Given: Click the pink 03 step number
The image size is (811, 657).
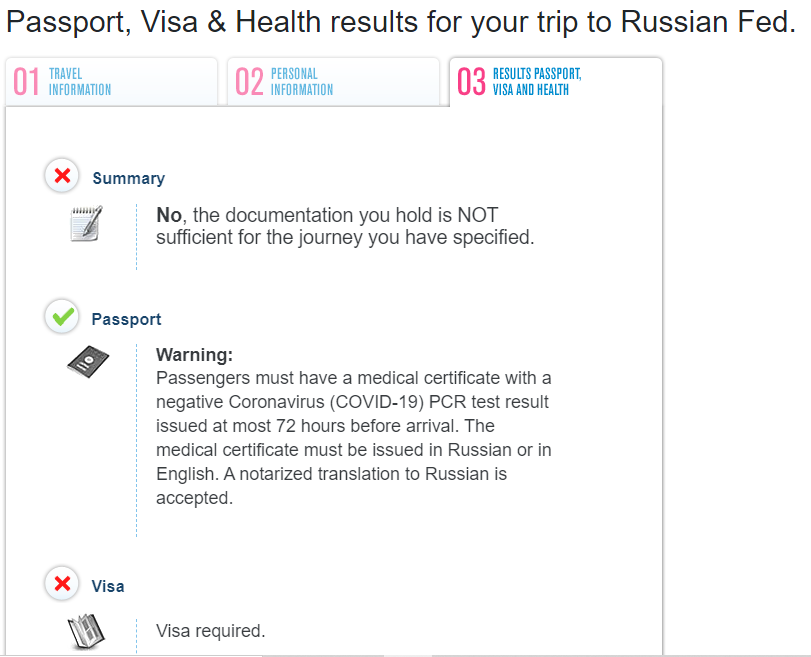Looking at the screenshot, I should pos(471,82).
